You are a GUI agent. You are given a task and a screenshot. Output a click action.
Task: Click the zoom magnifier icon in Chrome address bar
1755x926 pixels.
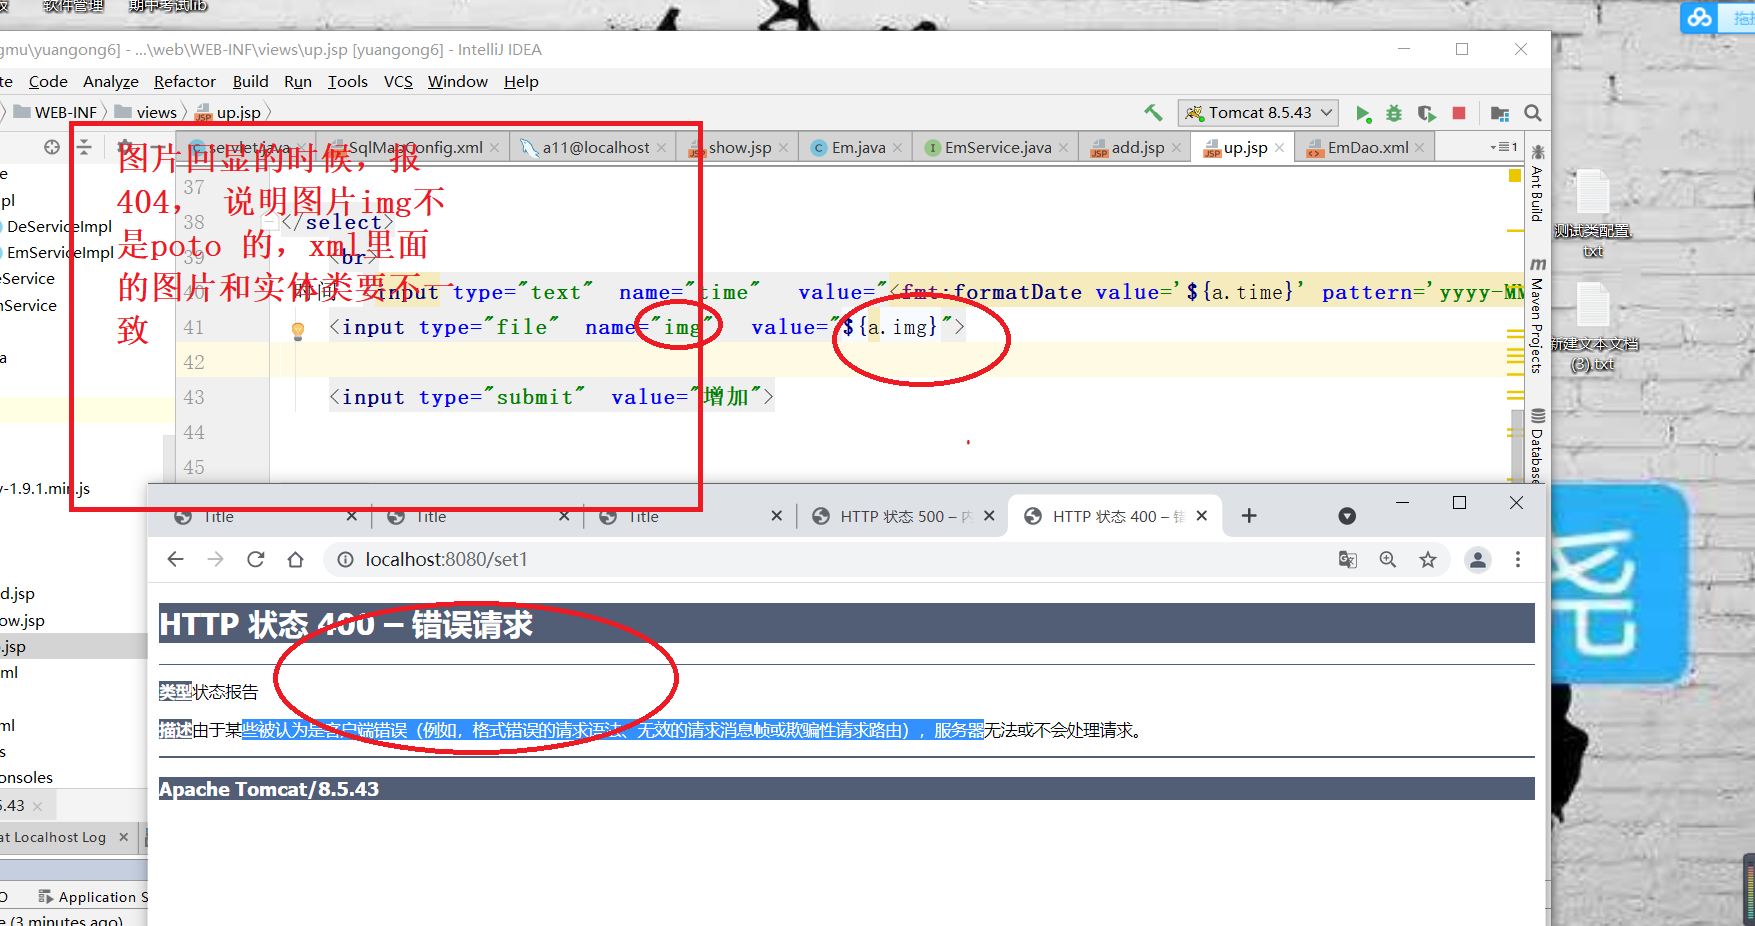[x=1388, y=560]
